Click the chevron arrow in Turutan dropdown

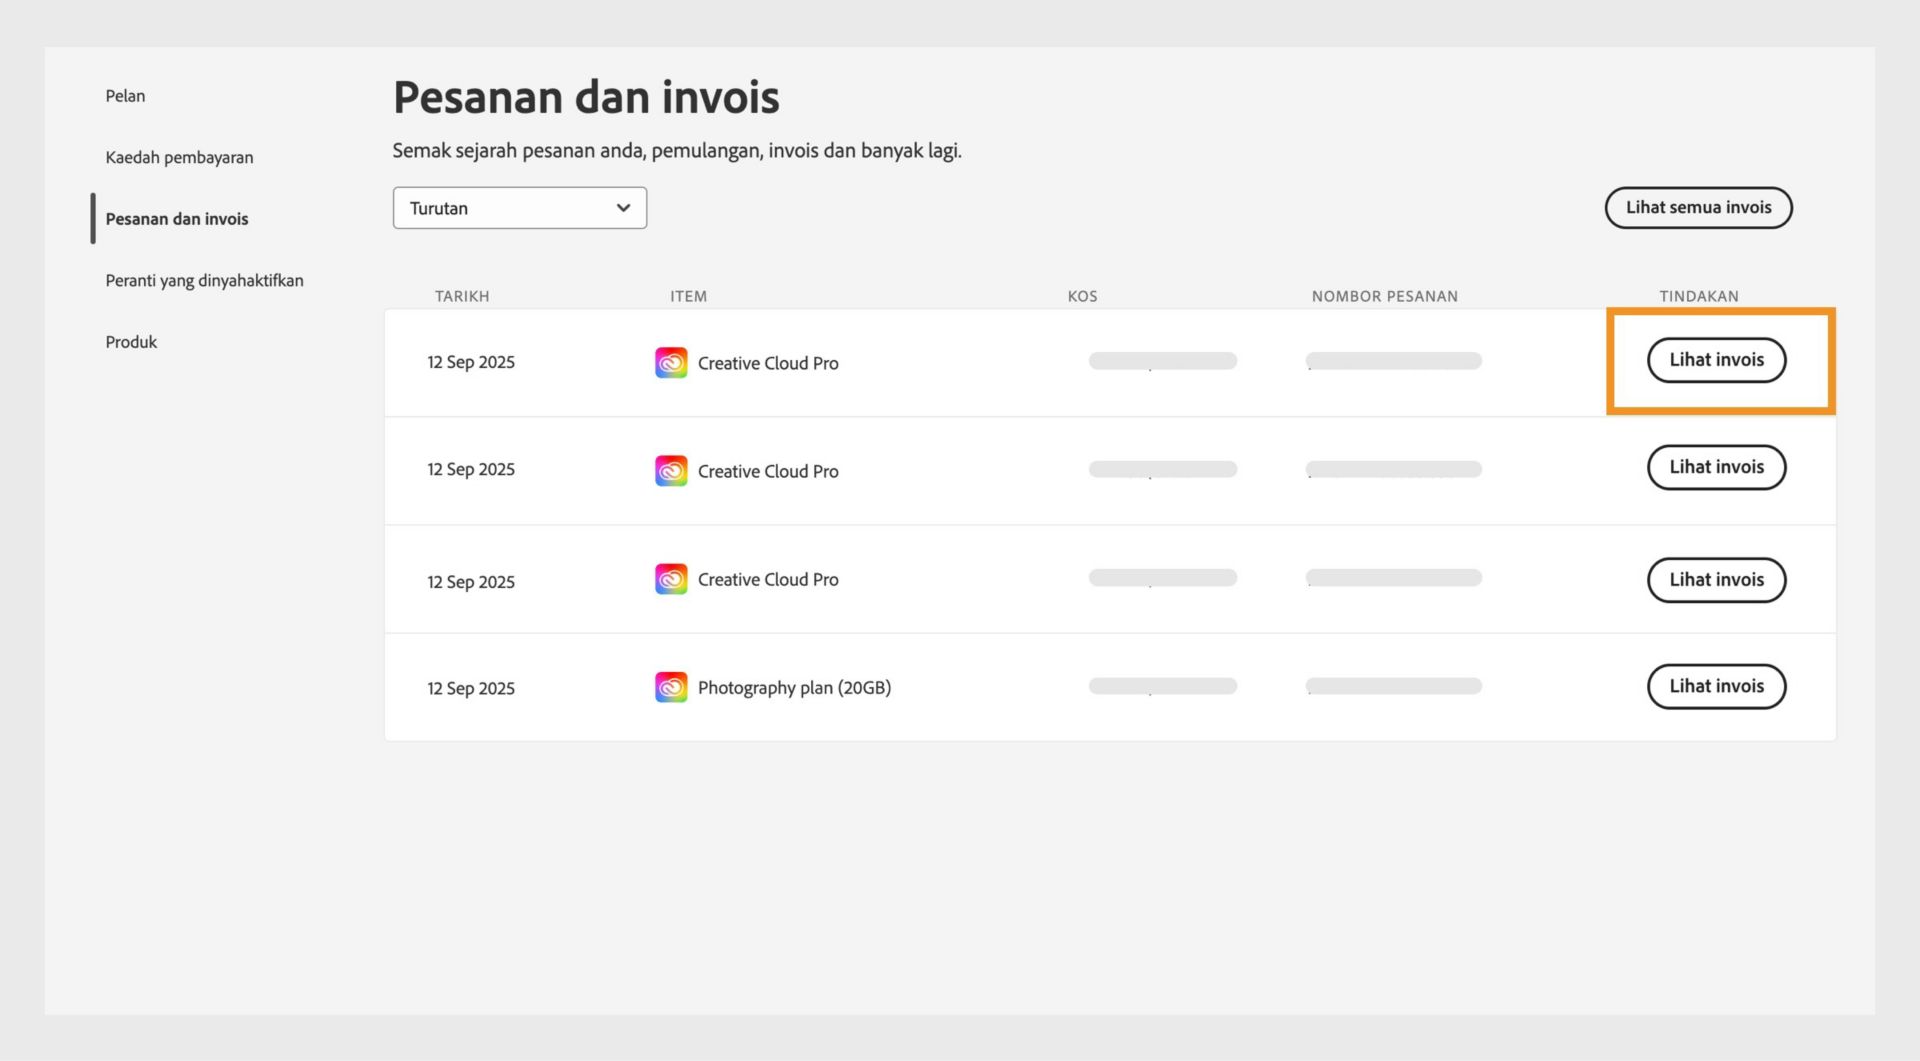click(x=623, y=208)
